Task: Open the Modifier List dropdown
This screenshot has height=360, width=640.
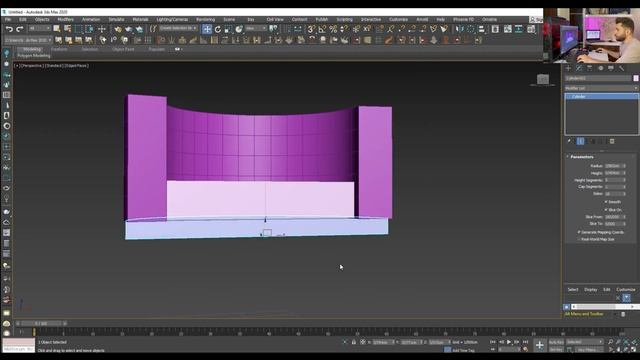Action: tap(601, 88)
